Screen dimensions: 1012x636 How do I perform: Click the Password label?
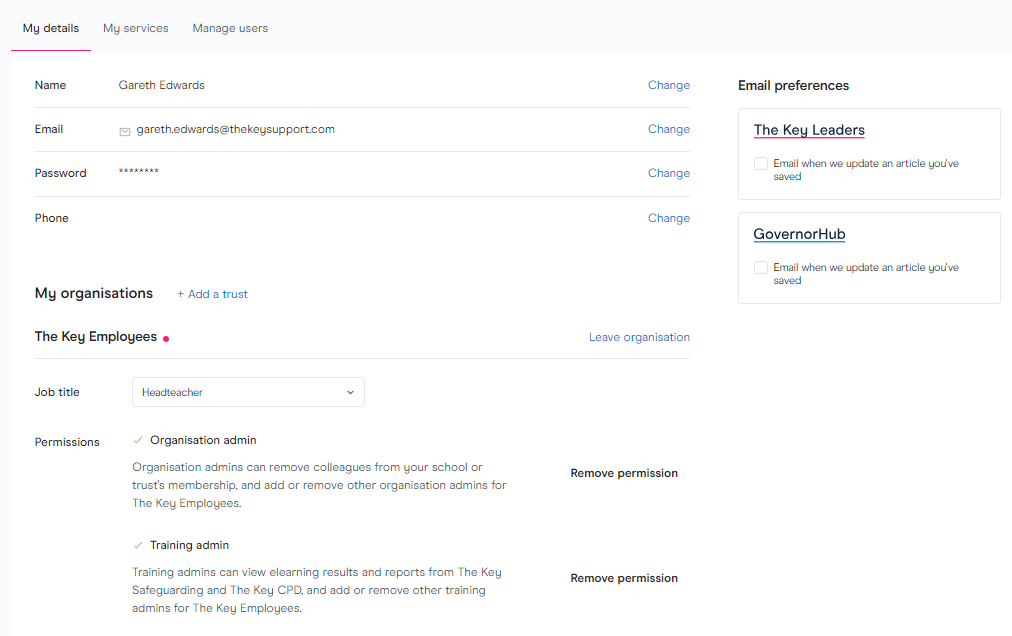pyautogui.click(x=61, y=173)
